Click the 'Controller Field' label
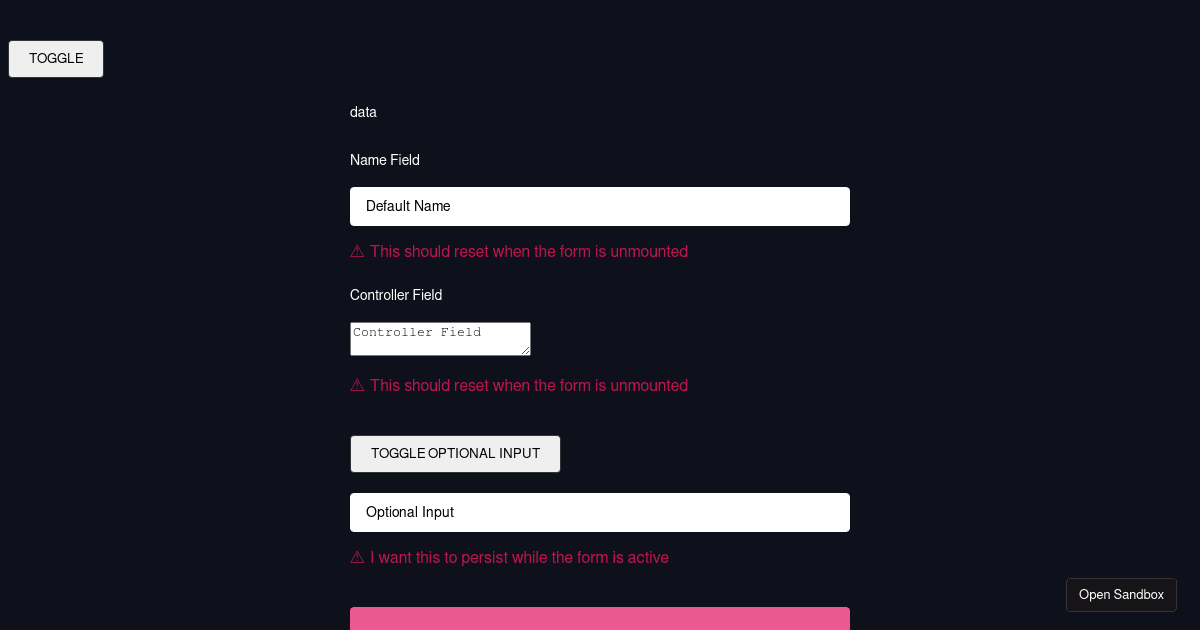This screenshot has height=630, width=1200. [x=396, y=295]
